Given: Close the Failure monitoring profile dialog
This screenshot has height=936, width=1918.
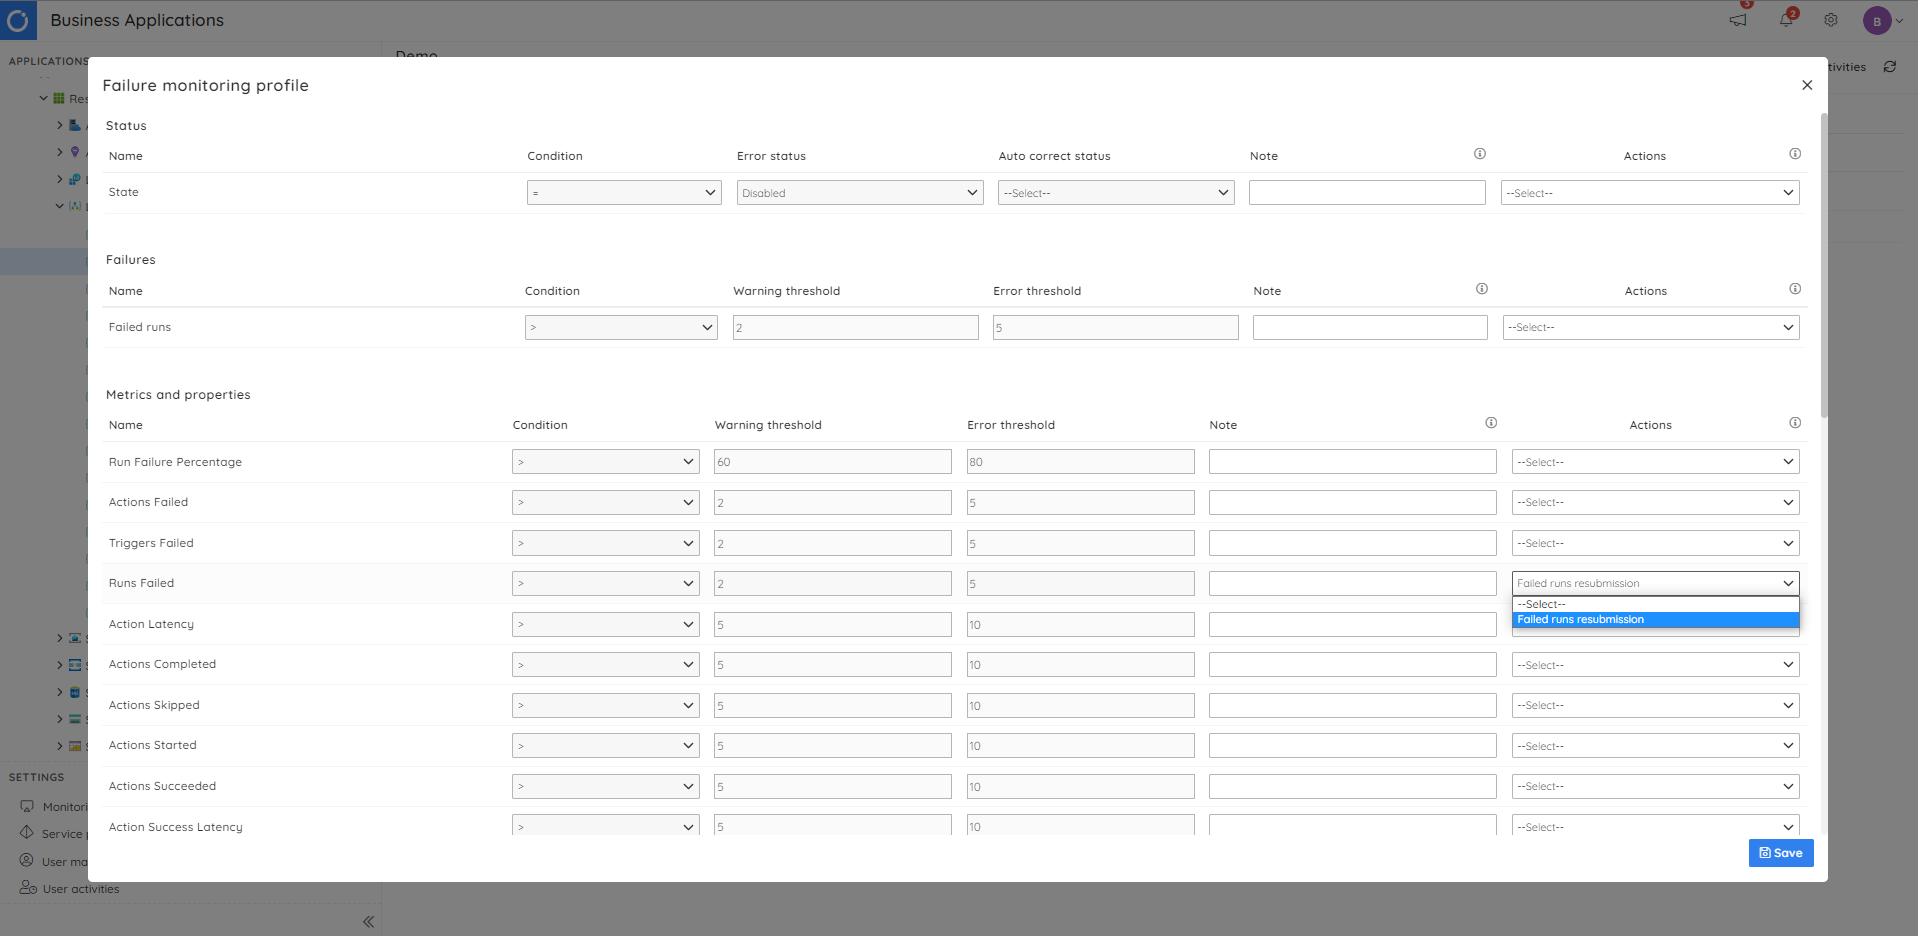Looking at the screenshot, I should coord(1807,85).
